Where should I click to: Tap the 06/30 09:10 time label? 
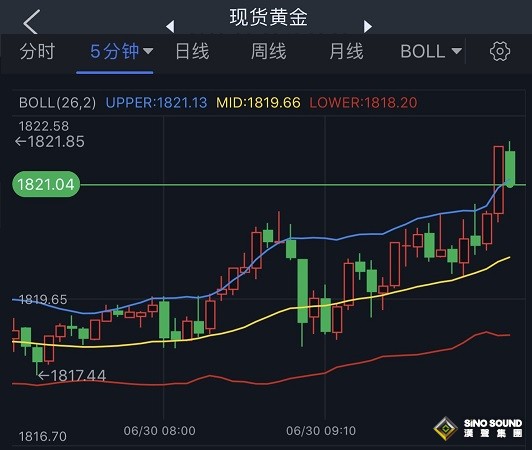321,431
